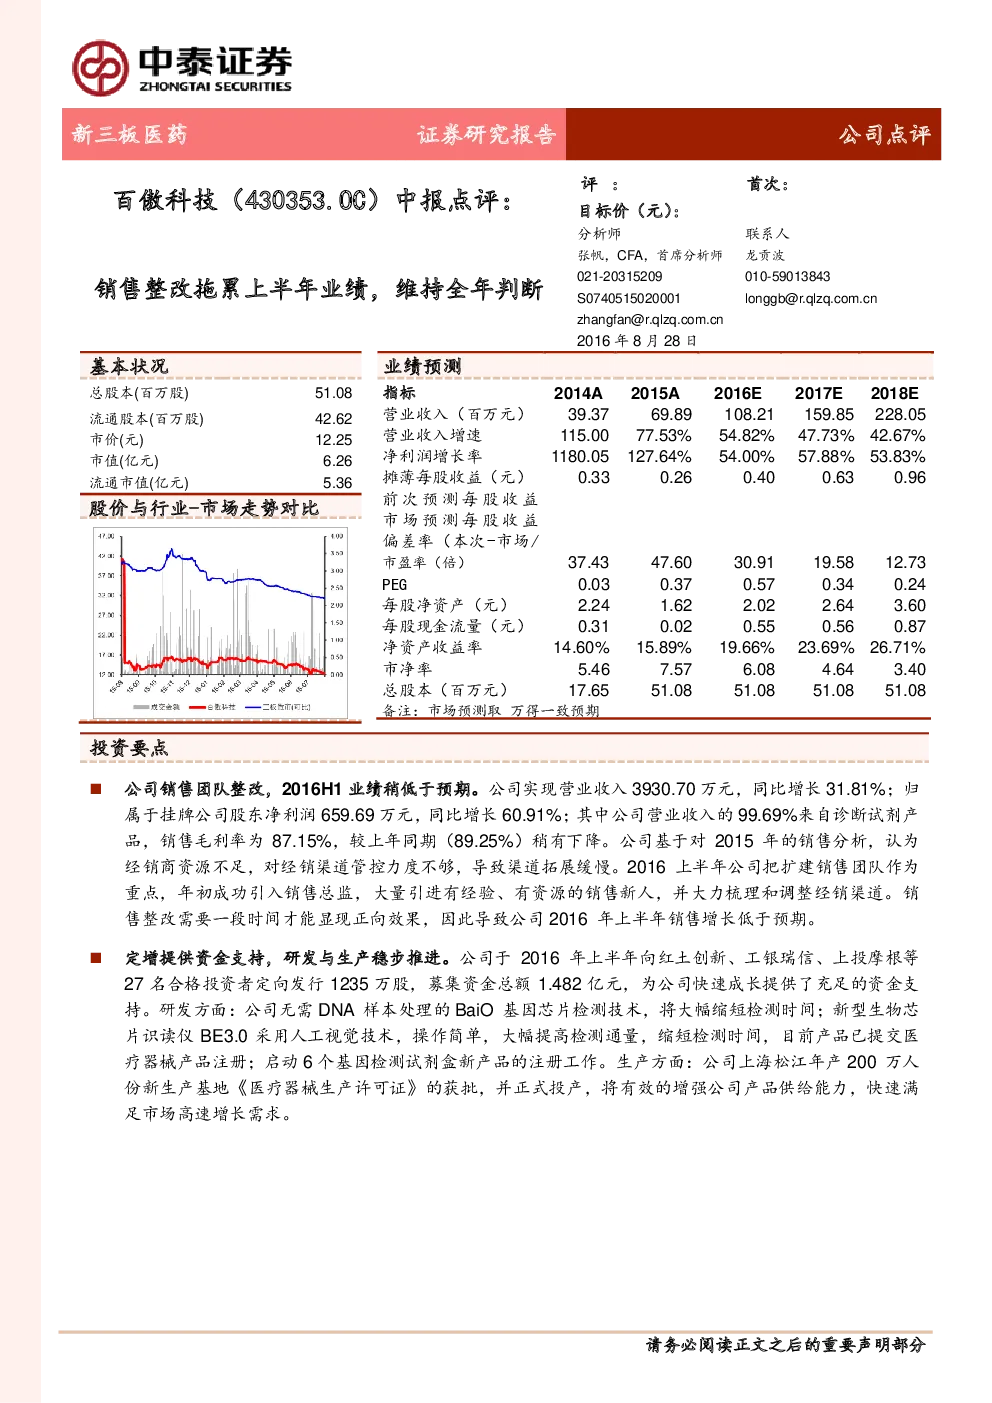Click the 业绩预测 section heading
This screenshot has width=992, height=1403.
point(422,367)
